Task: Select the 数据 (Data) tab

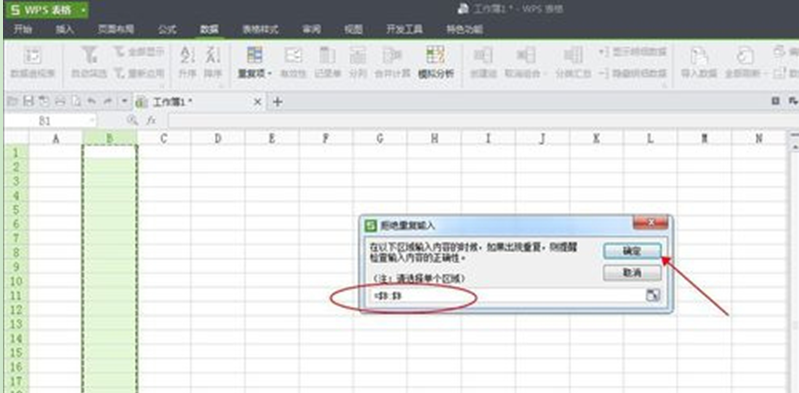Action: [209, 30]
